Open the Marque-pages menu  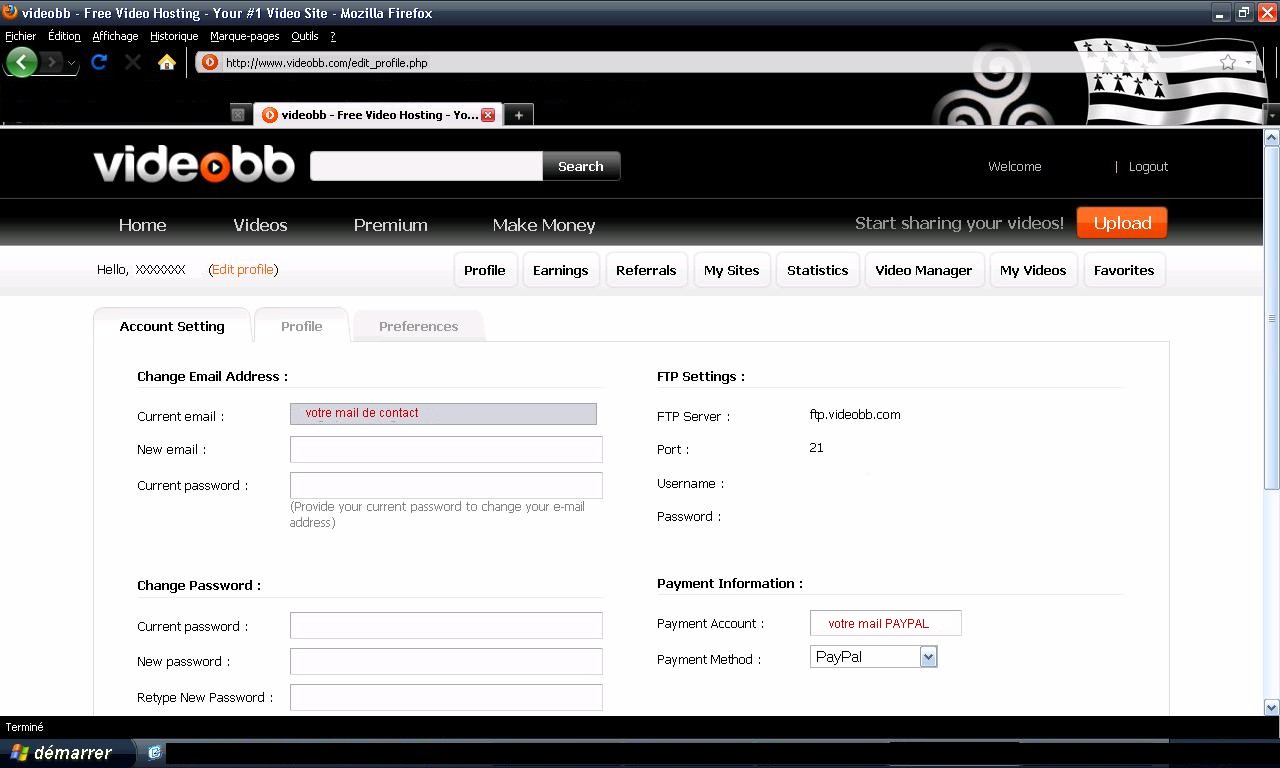tap(244, 36)
